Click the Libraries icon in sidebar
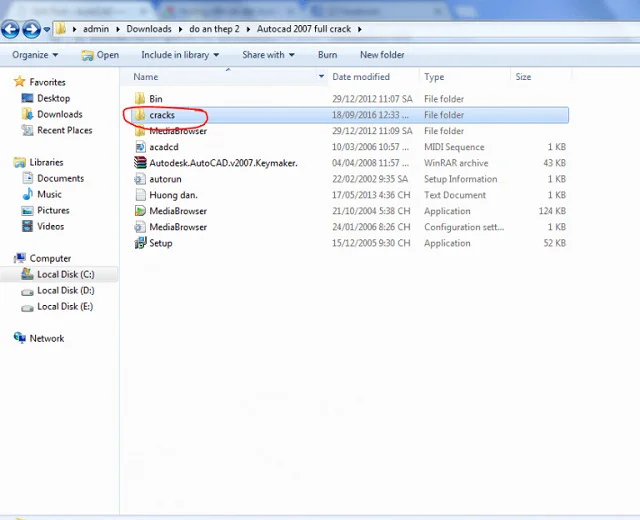 [x=19, y=162]
